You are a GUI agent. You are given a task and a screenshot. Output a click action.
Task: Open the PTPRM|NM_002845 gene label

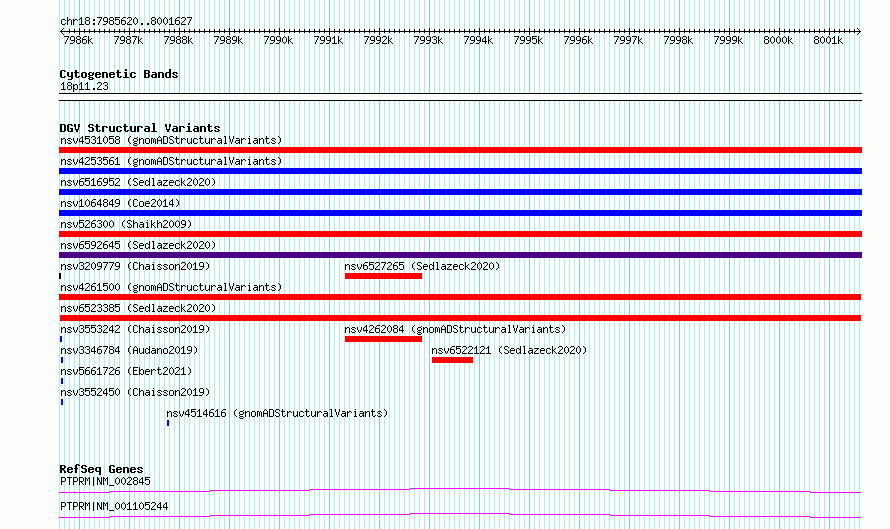point(105,481)
